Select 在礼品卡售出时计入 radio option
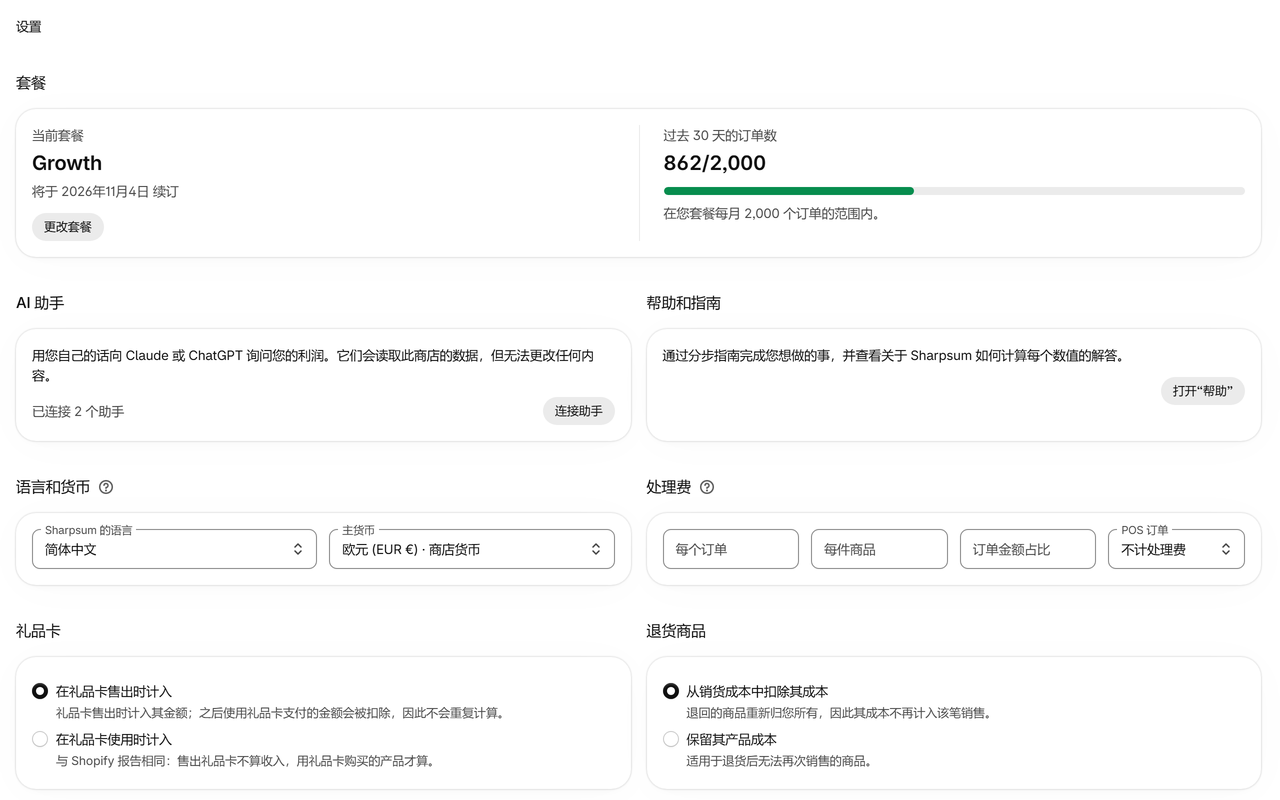The image size is (1280, 800). [x=40, y=691]
